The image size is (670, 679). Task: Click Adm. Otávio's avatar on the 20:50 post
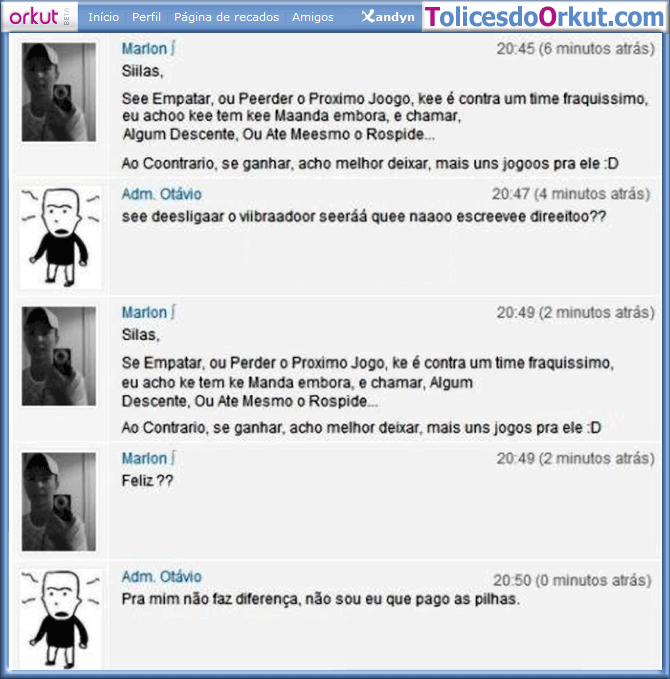pos(61,620)
